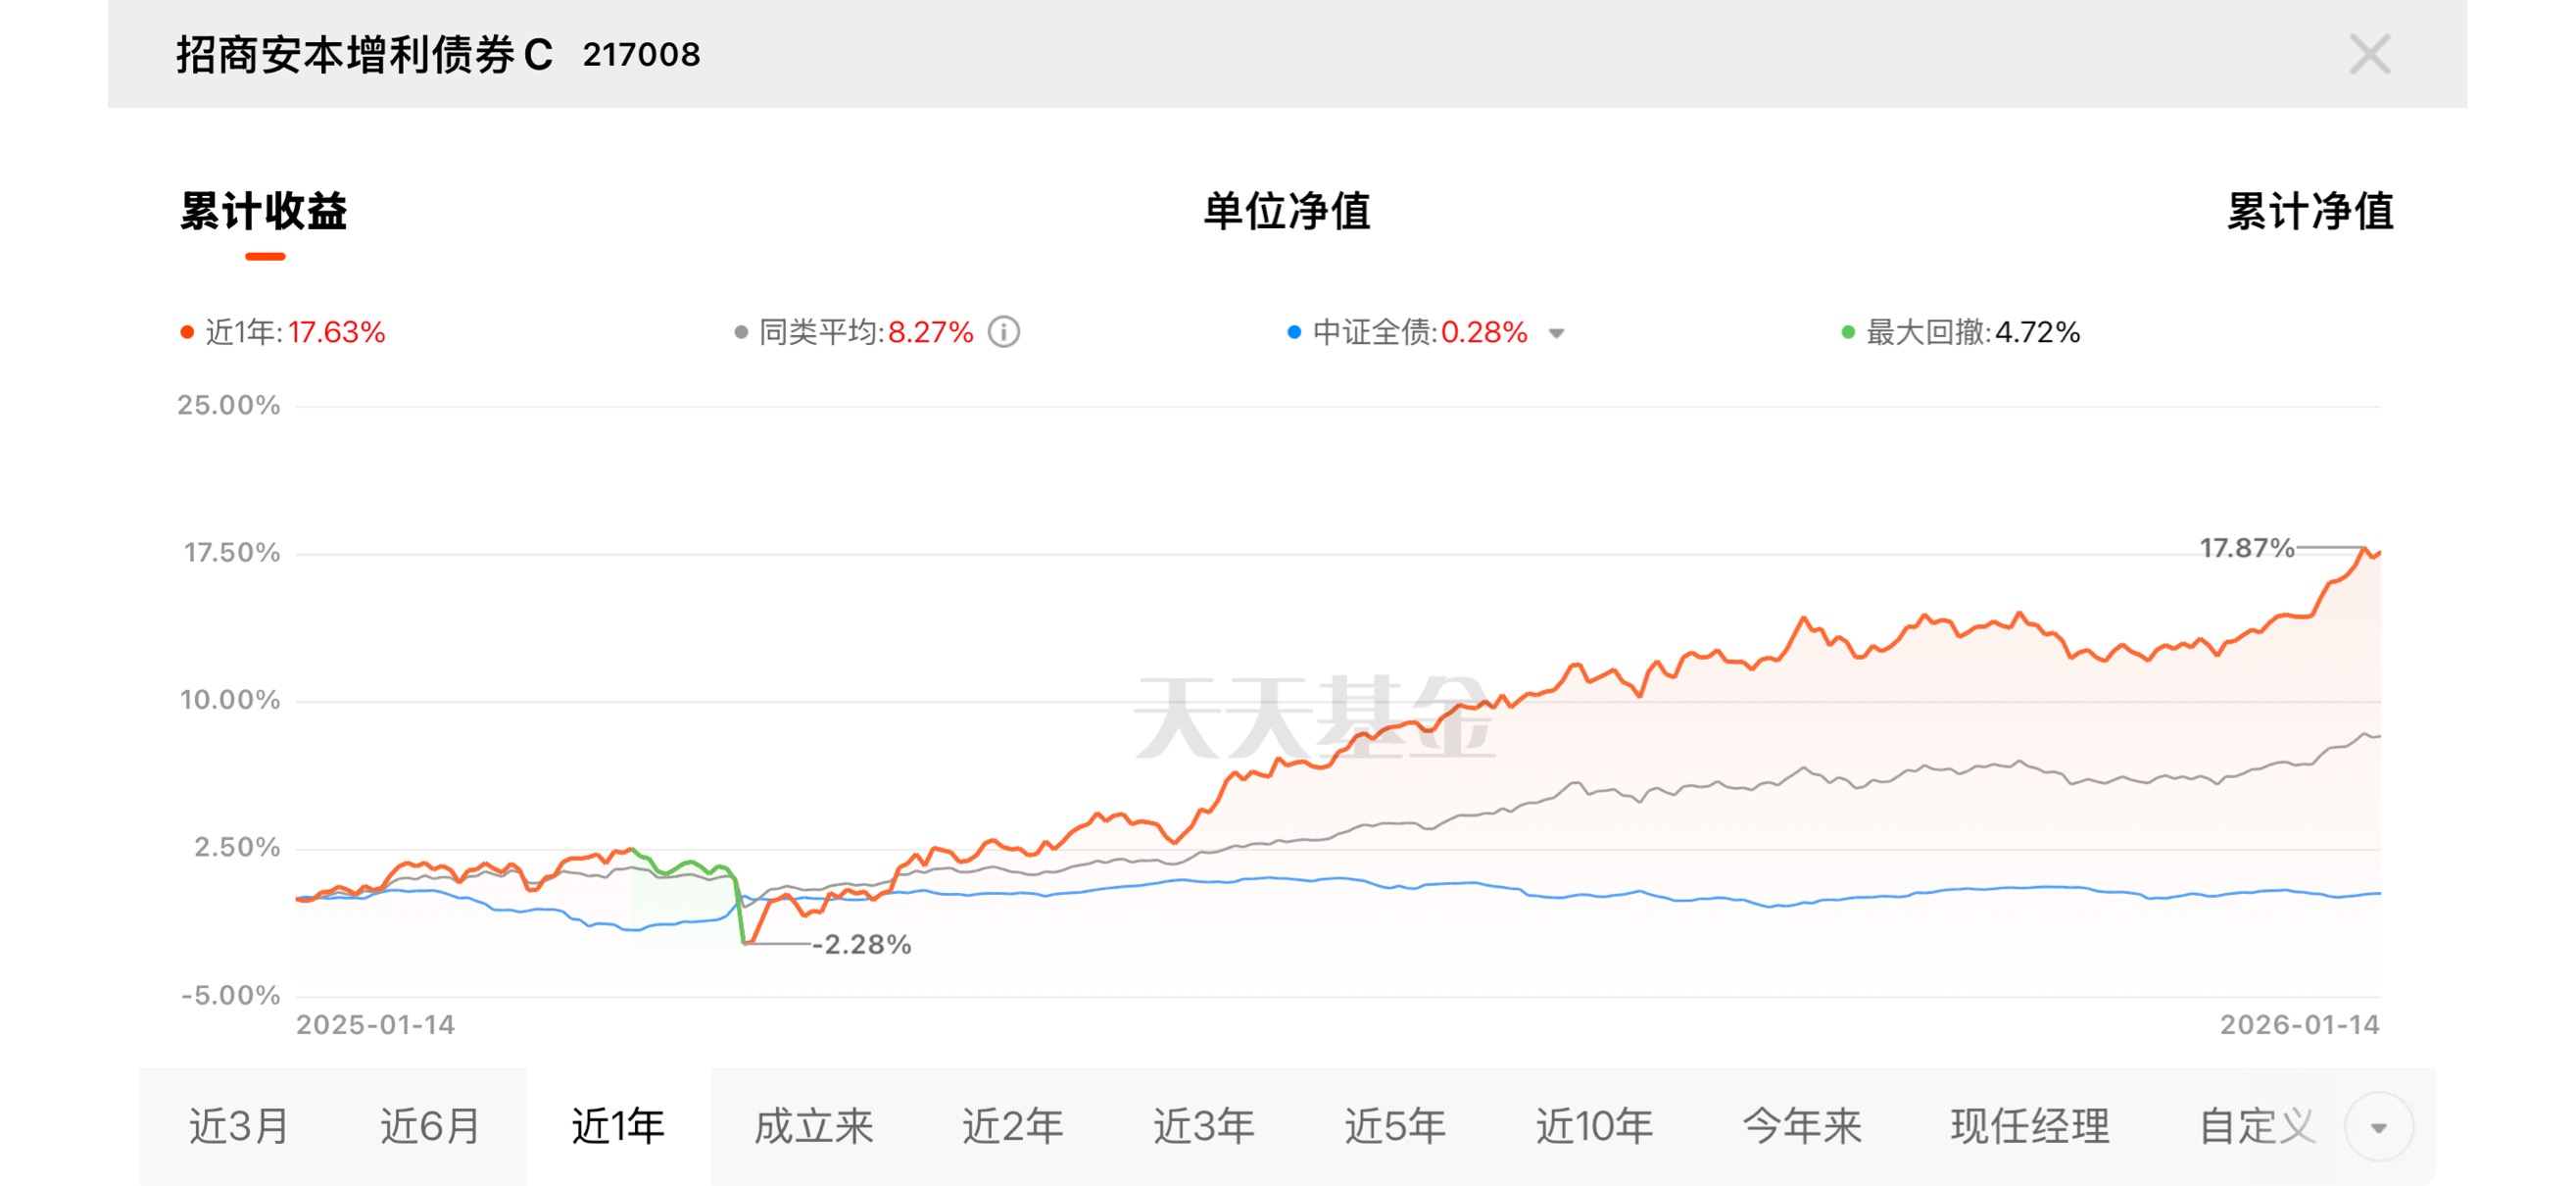Close the fund chart panel with X
This screenshot has width=2576, height=1186.
[x=2368, y=55]
